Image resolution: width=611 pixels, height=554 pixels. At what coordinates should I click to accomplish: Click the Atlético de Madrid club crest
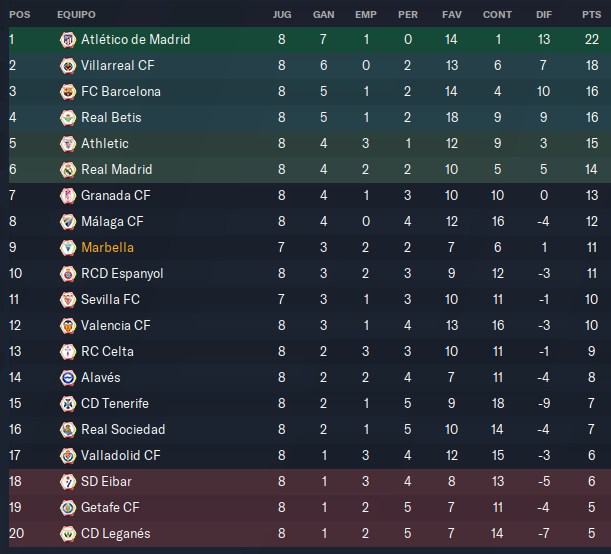[68, 40]
